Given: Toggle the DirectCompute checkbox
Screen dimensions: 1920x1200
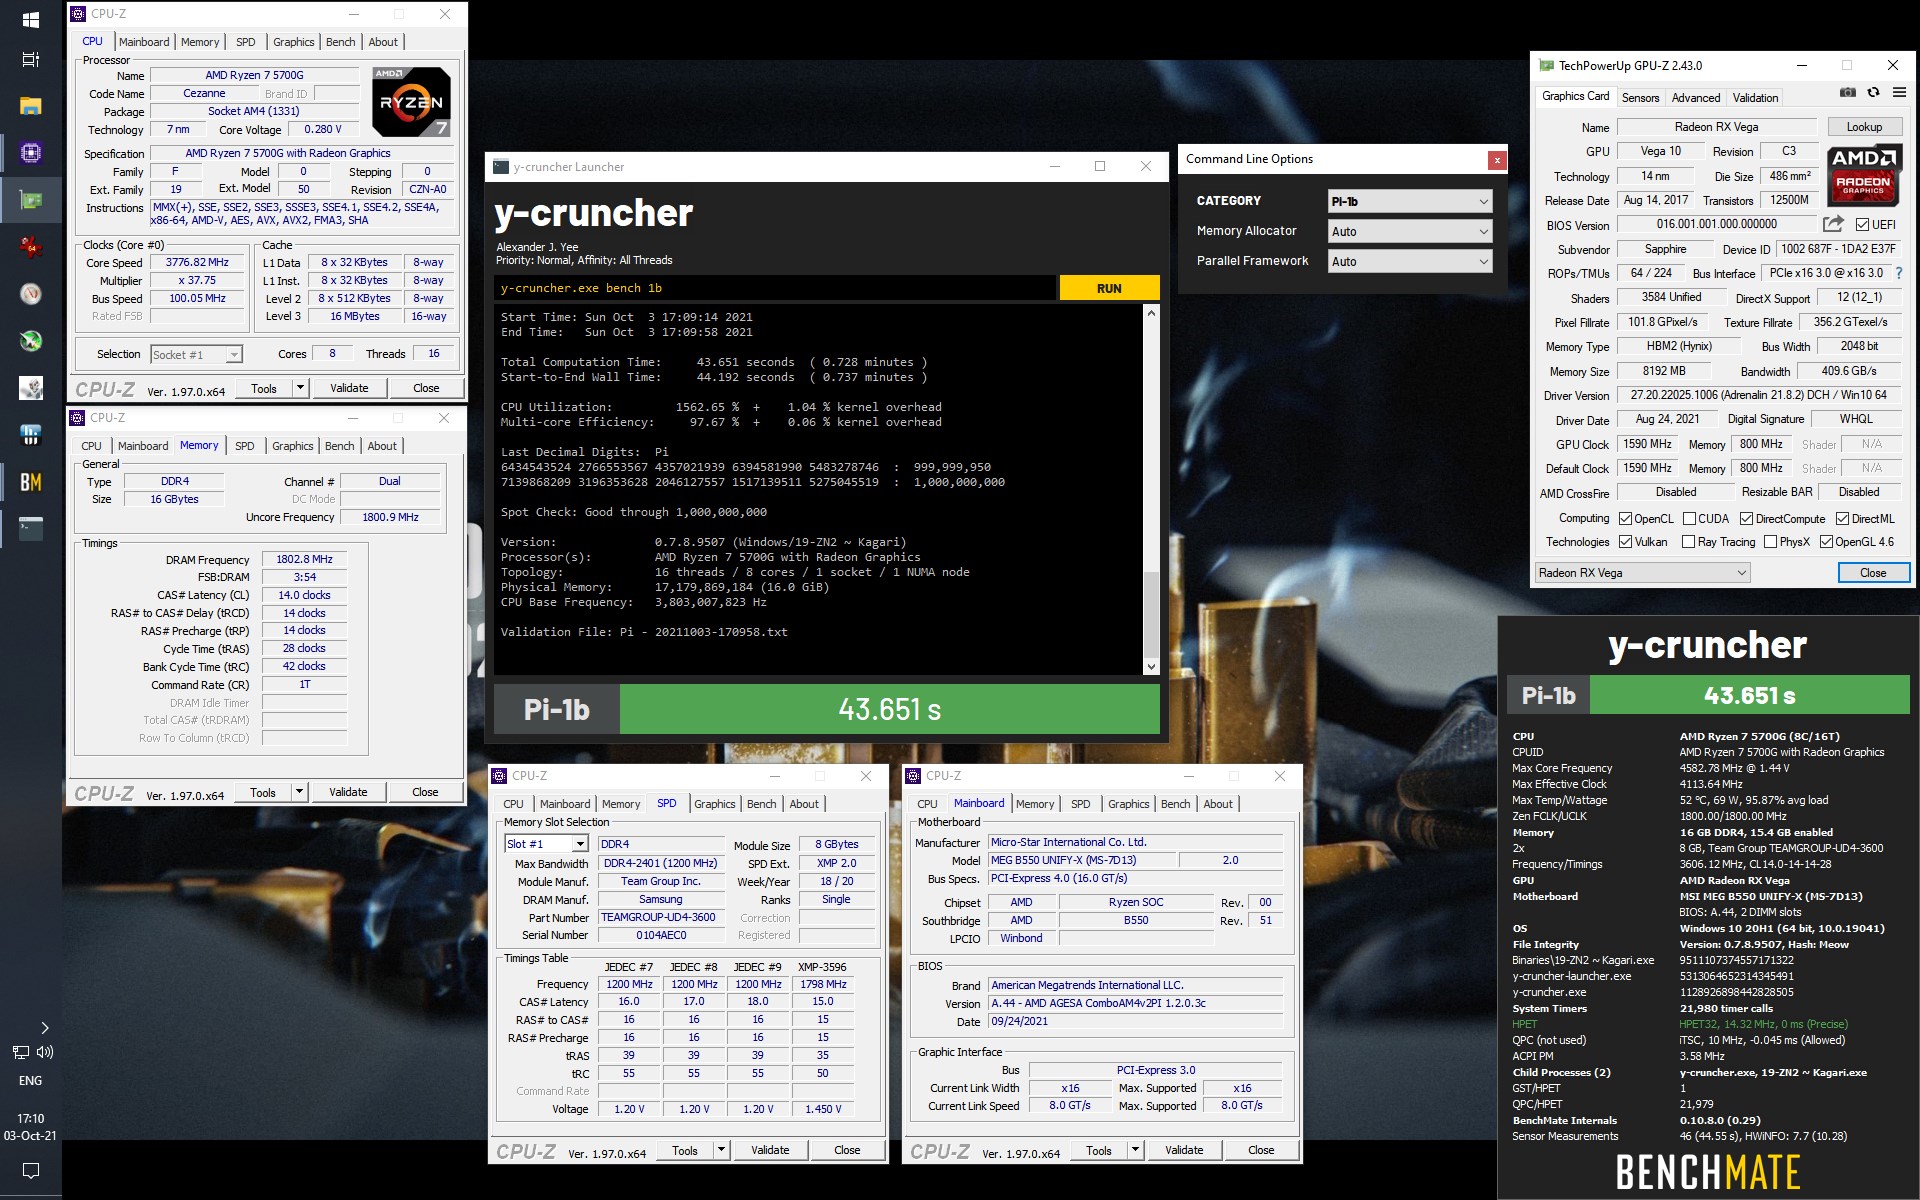Looking at the screenshot, I should point(1746,519).
